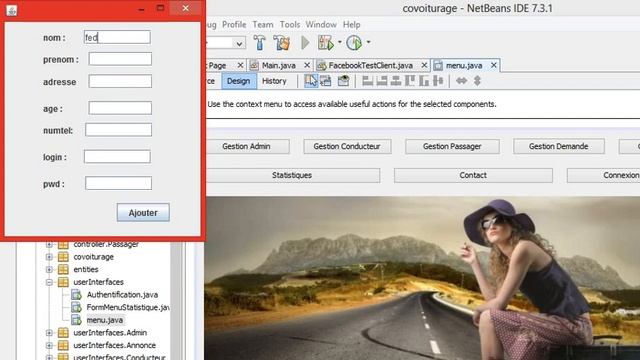Toggle vertical resizability arrow icon

coord(477,81)
